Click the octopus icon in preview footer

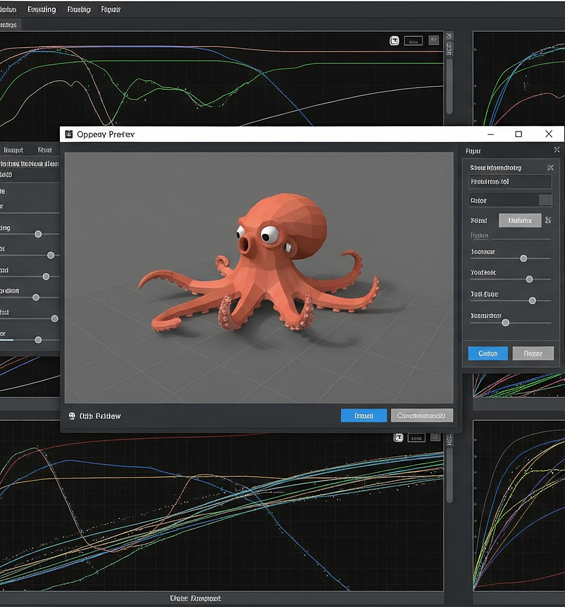tap(72, 416)
